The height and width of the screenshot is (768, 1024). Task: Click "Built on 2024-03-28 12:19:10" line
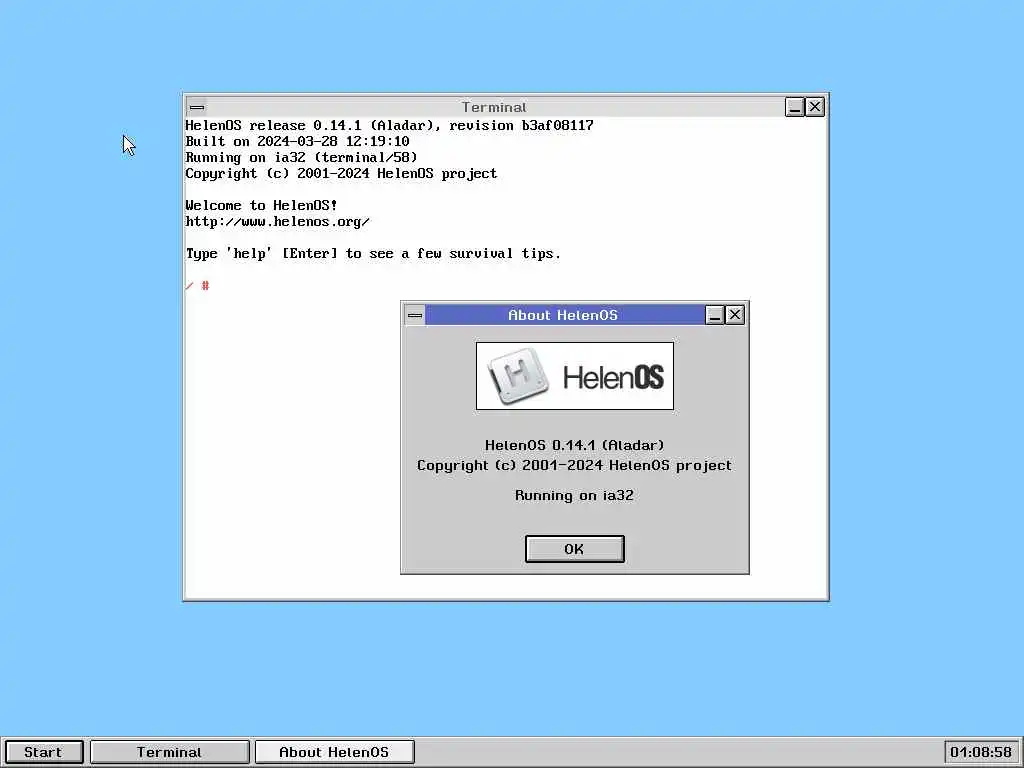pyautogui.click(x=297, y=142)
